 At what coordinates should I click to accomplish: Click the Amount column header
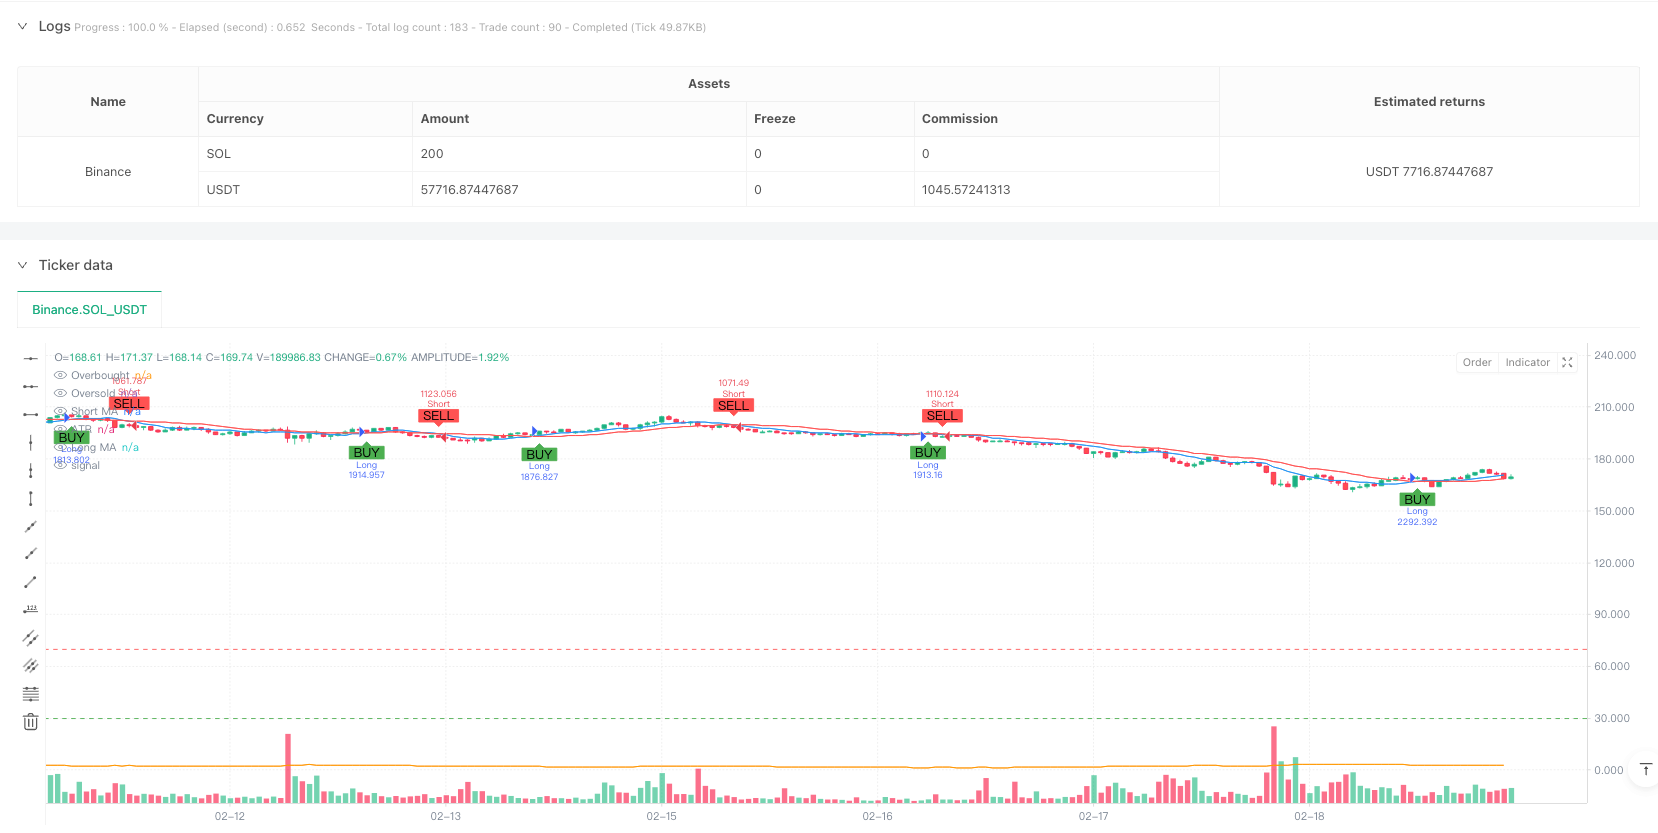point(579,119)
